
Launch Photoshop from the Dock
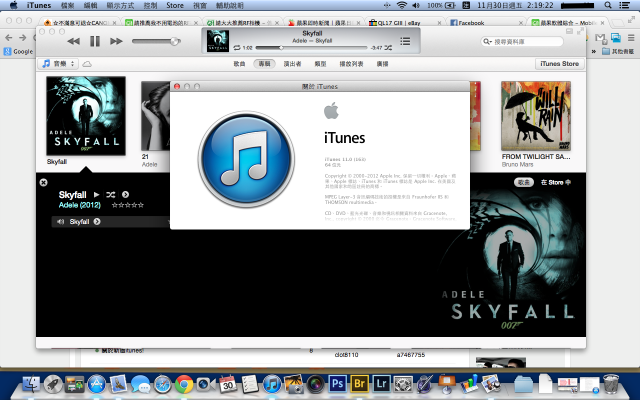tap(337, 384)
